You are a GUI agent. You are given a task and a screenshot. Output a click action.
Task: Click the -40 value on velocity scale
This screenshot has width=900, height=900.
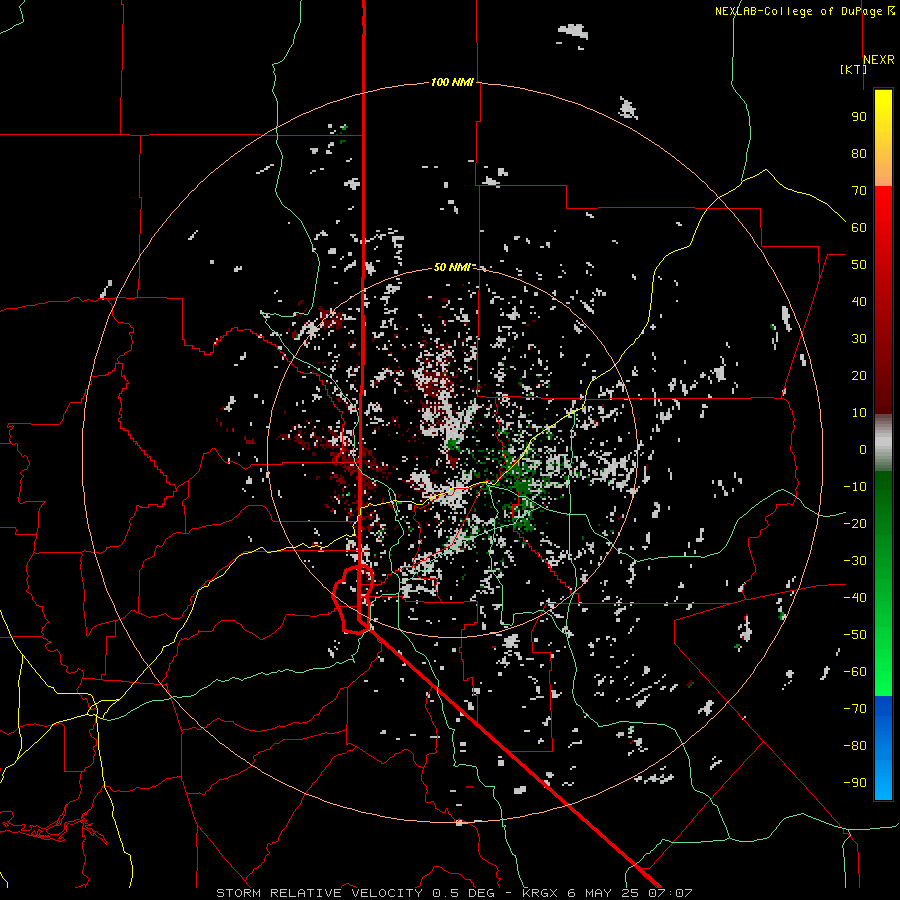(855, 598)
